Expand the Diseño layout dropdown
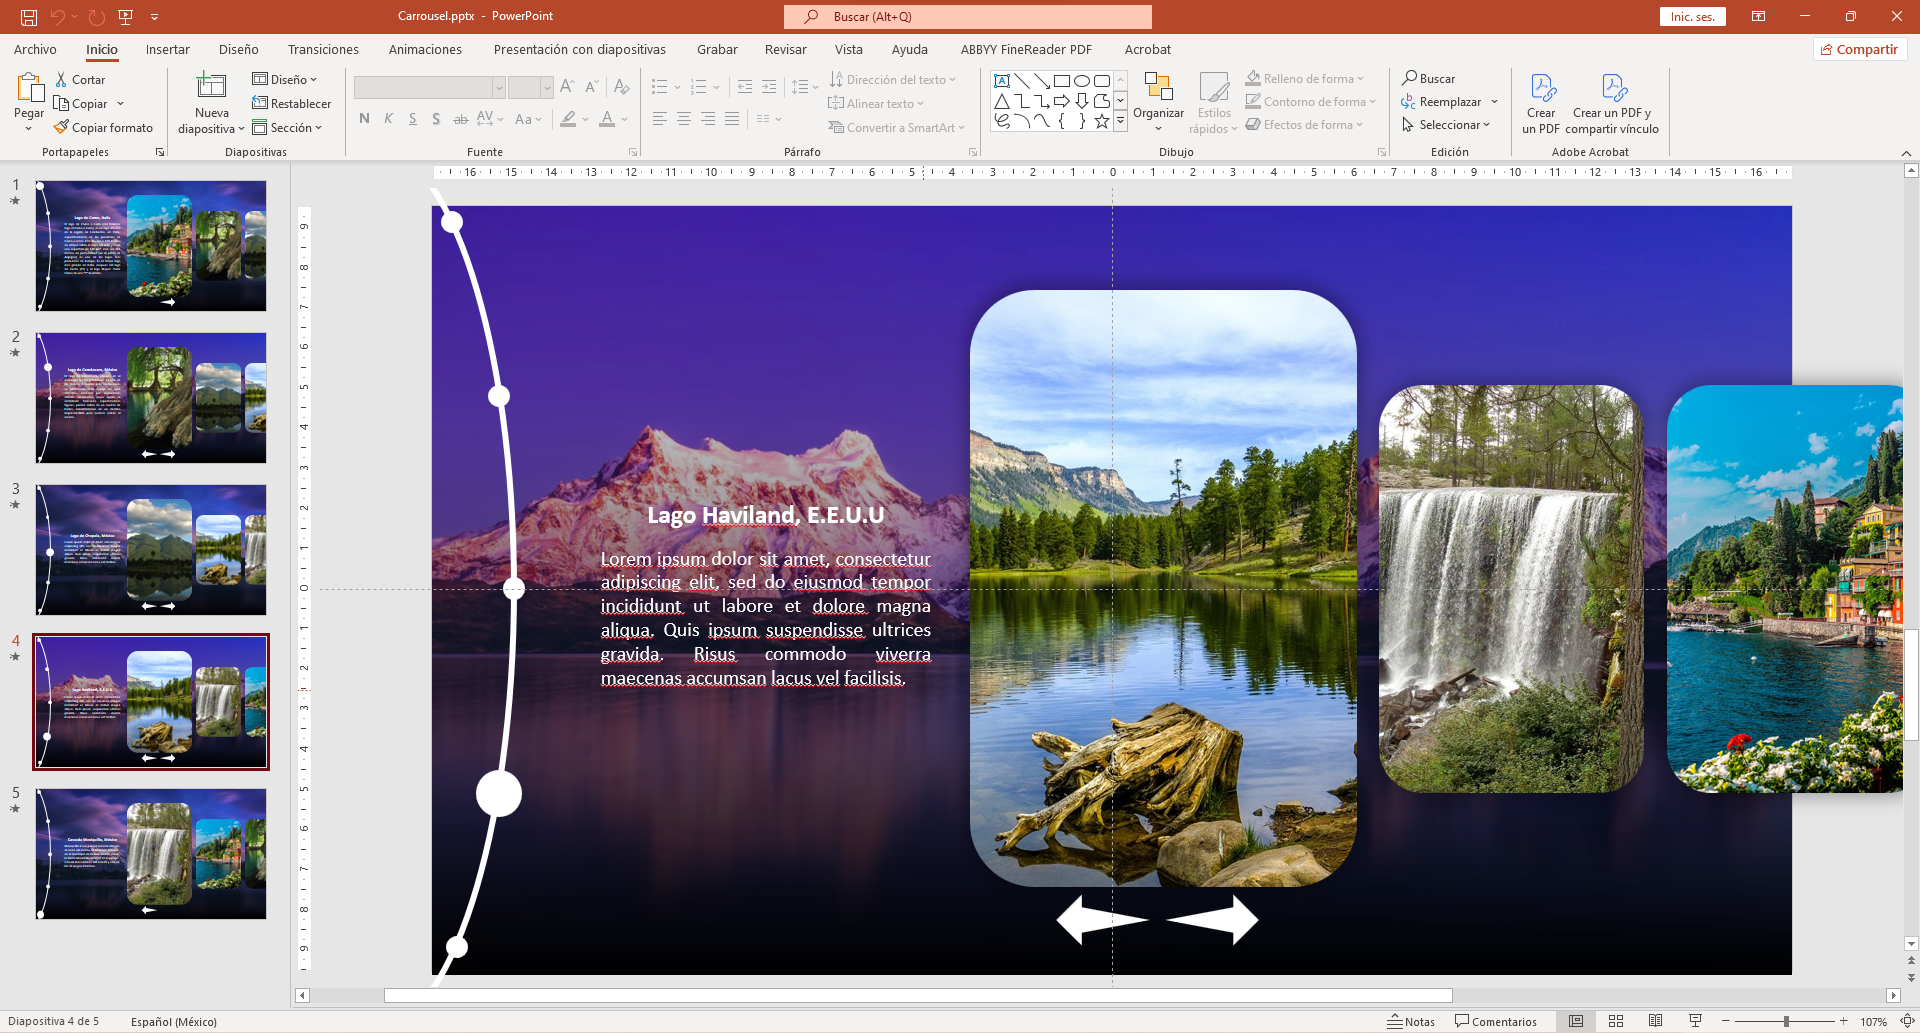This screenshot has height=1033, width=1920. click(285, 80)
